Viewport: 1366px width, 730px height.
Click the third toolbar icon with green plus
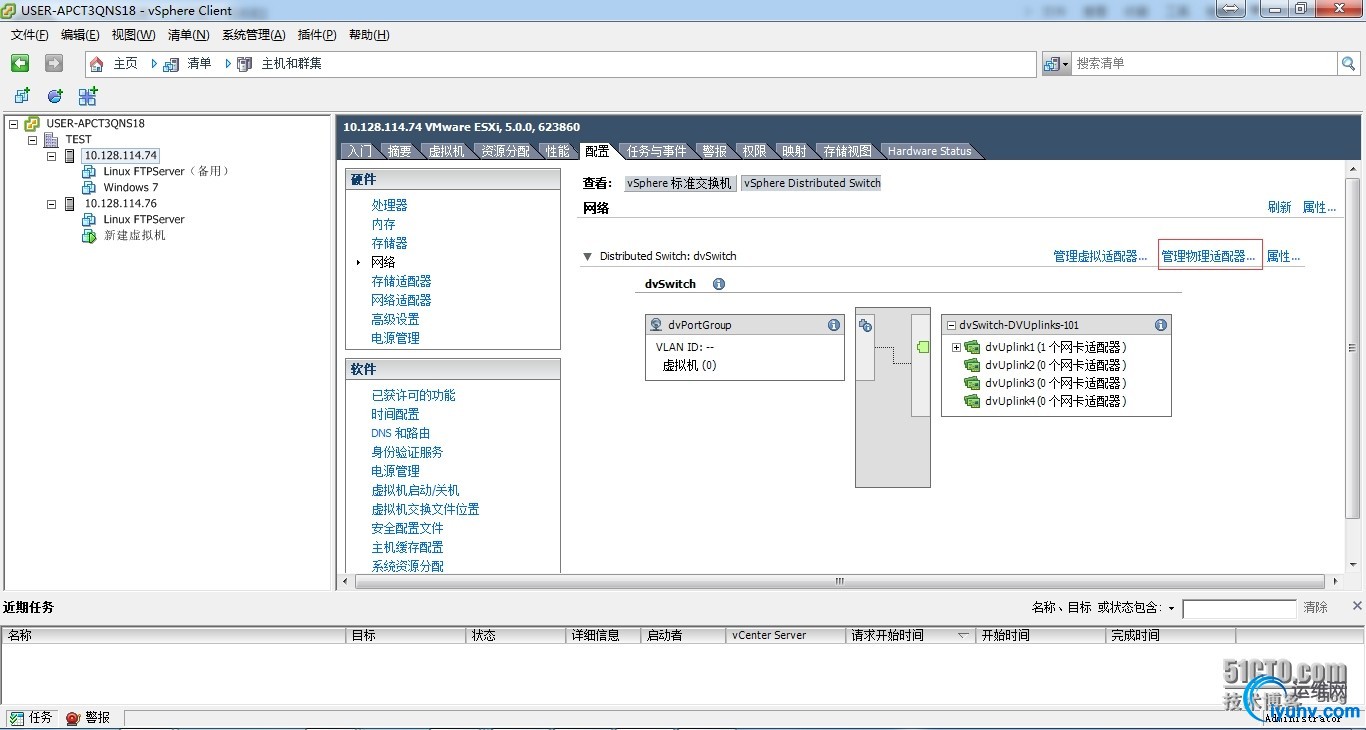click(x=88, y=96)
